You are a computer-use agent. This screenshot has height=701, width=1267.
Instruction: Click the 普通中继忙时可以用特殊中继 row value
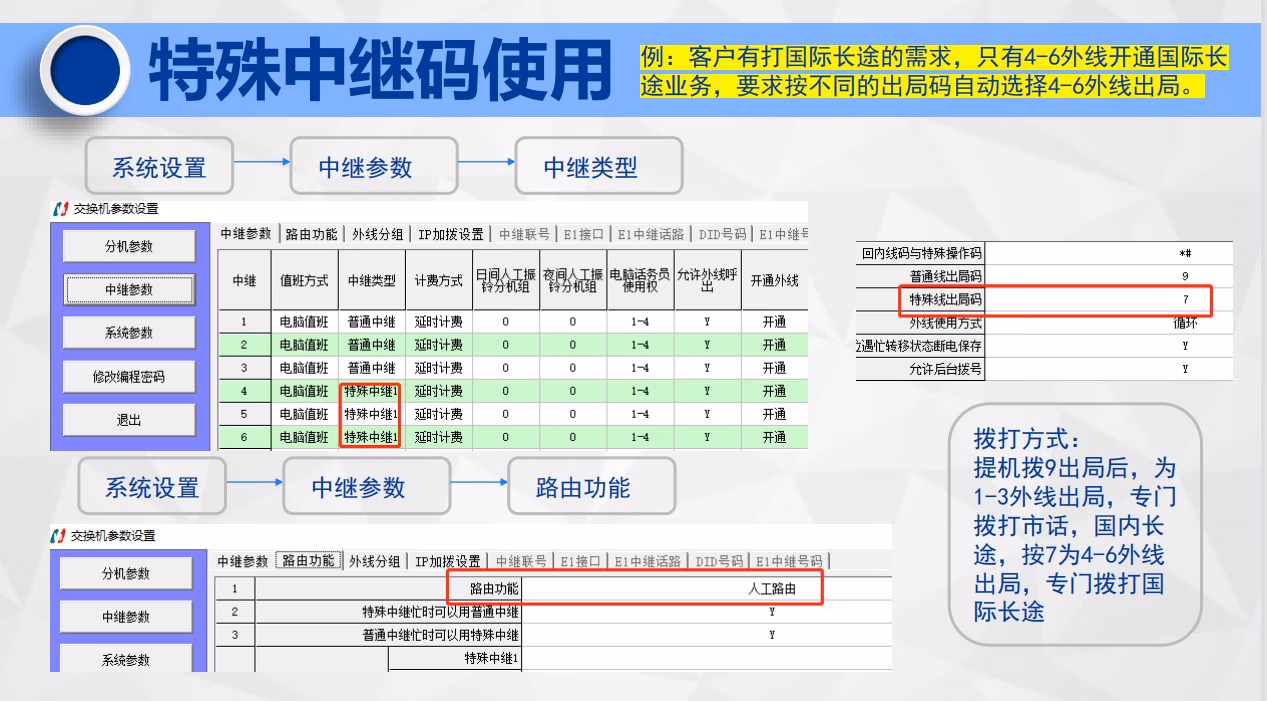[x=707, y=635]
